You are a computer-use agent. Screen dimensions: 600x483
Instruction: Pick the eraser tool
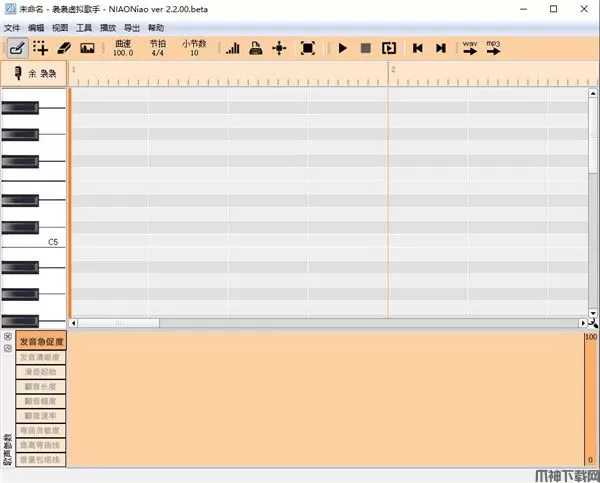pyautogui.click(x=64, y=48)
